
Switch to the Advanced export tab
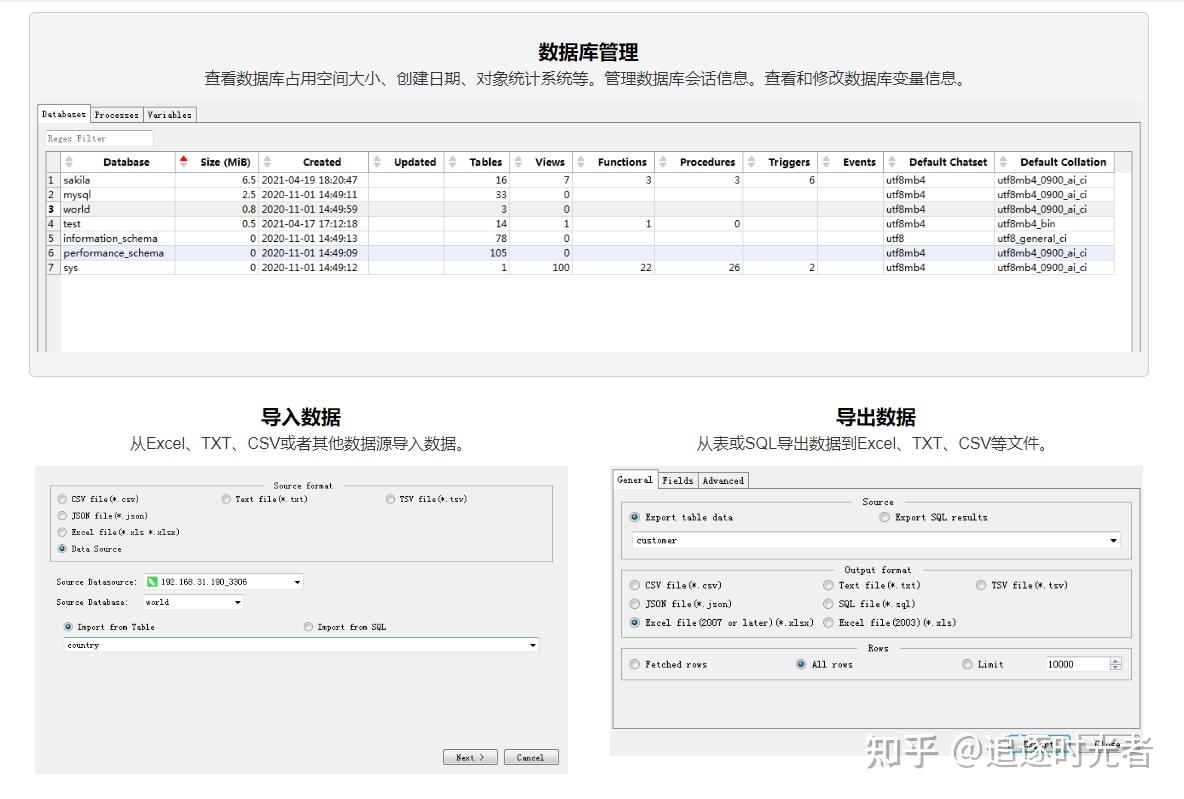[723, 480]
